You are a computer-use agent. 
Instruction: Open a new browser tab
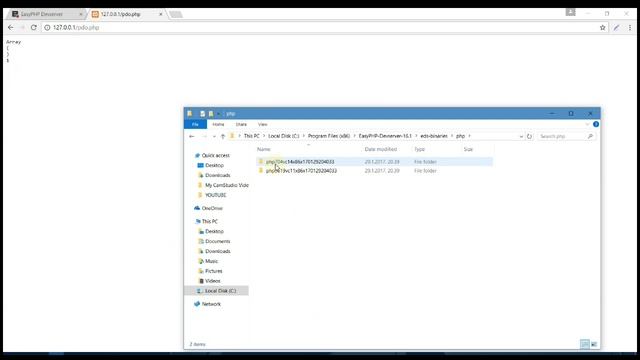point(176,14)
